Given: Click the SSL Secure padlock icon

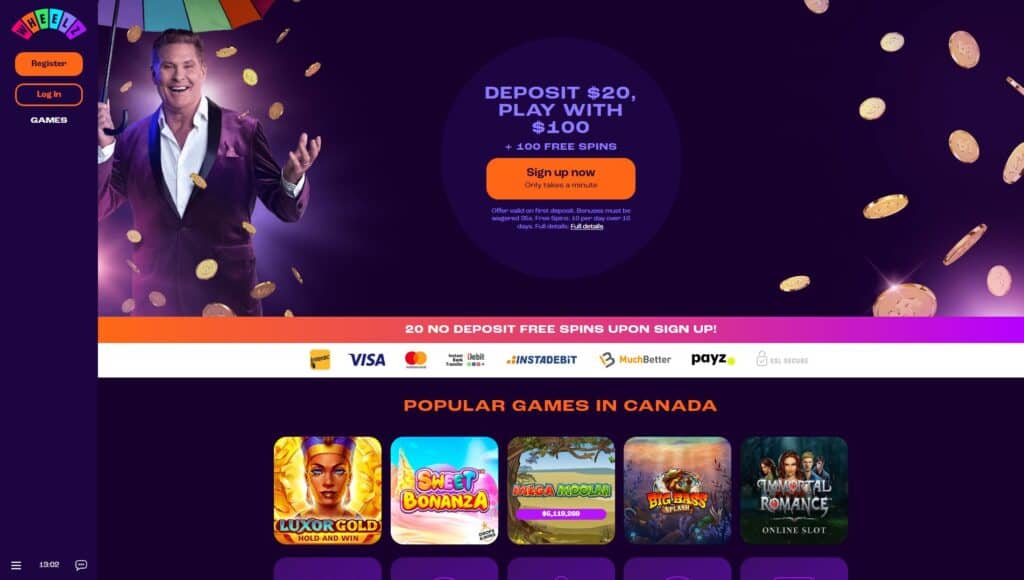Looking at the screenshot, I should click(x=761, y=359).
